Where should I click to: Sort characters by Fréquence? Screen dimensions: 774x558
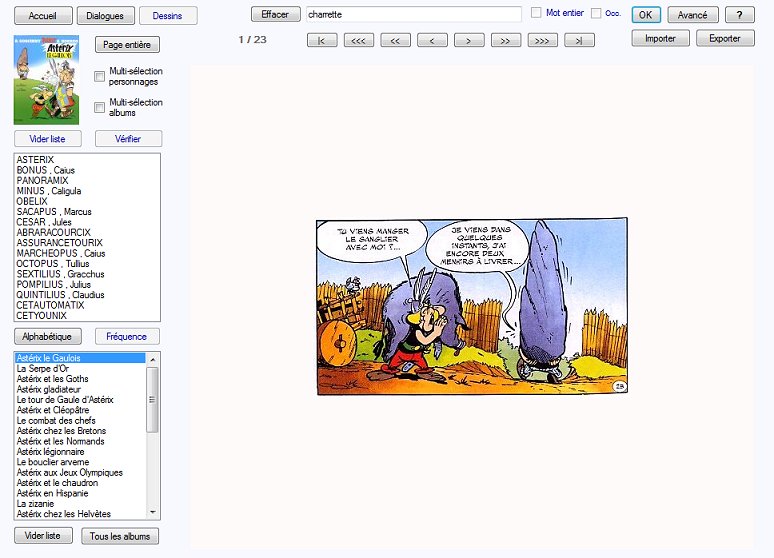coord(127,336)
